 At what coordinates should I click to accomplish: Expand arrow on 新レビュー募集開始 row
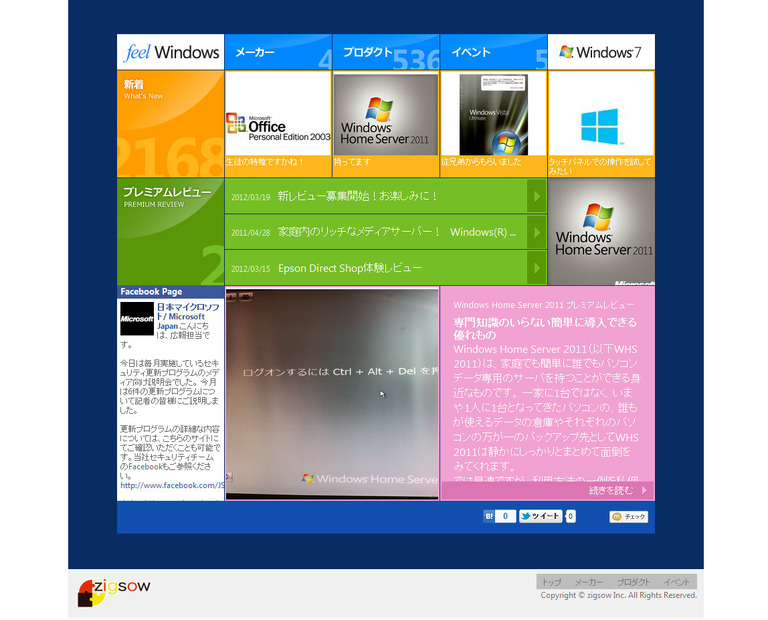tap(537, 196)
